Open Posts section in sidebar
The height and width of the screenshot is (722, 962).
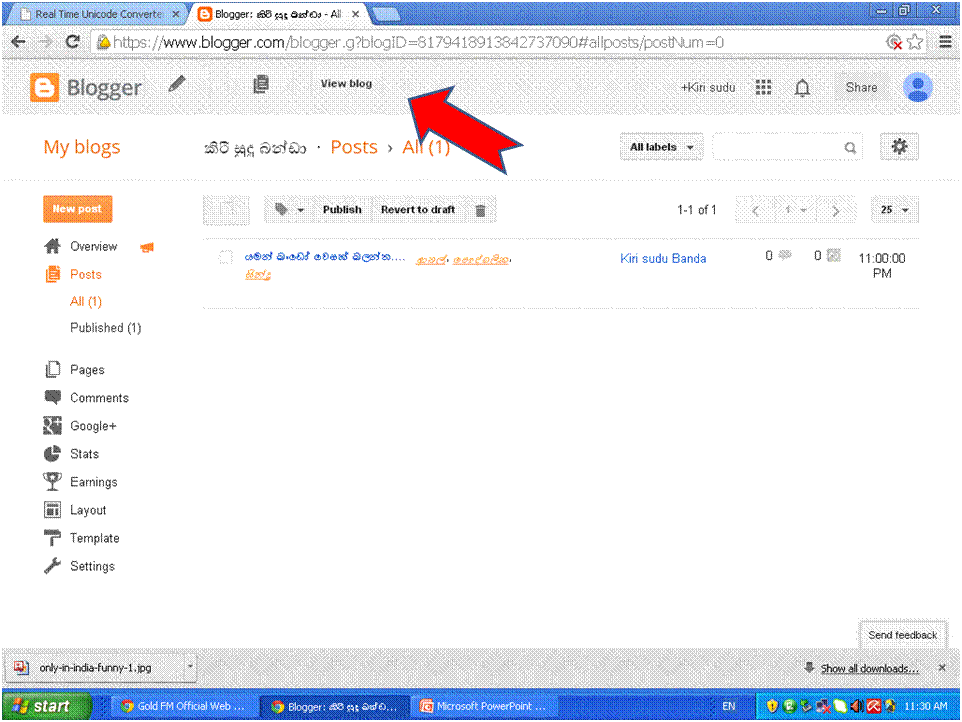click(x=85, y=274)
